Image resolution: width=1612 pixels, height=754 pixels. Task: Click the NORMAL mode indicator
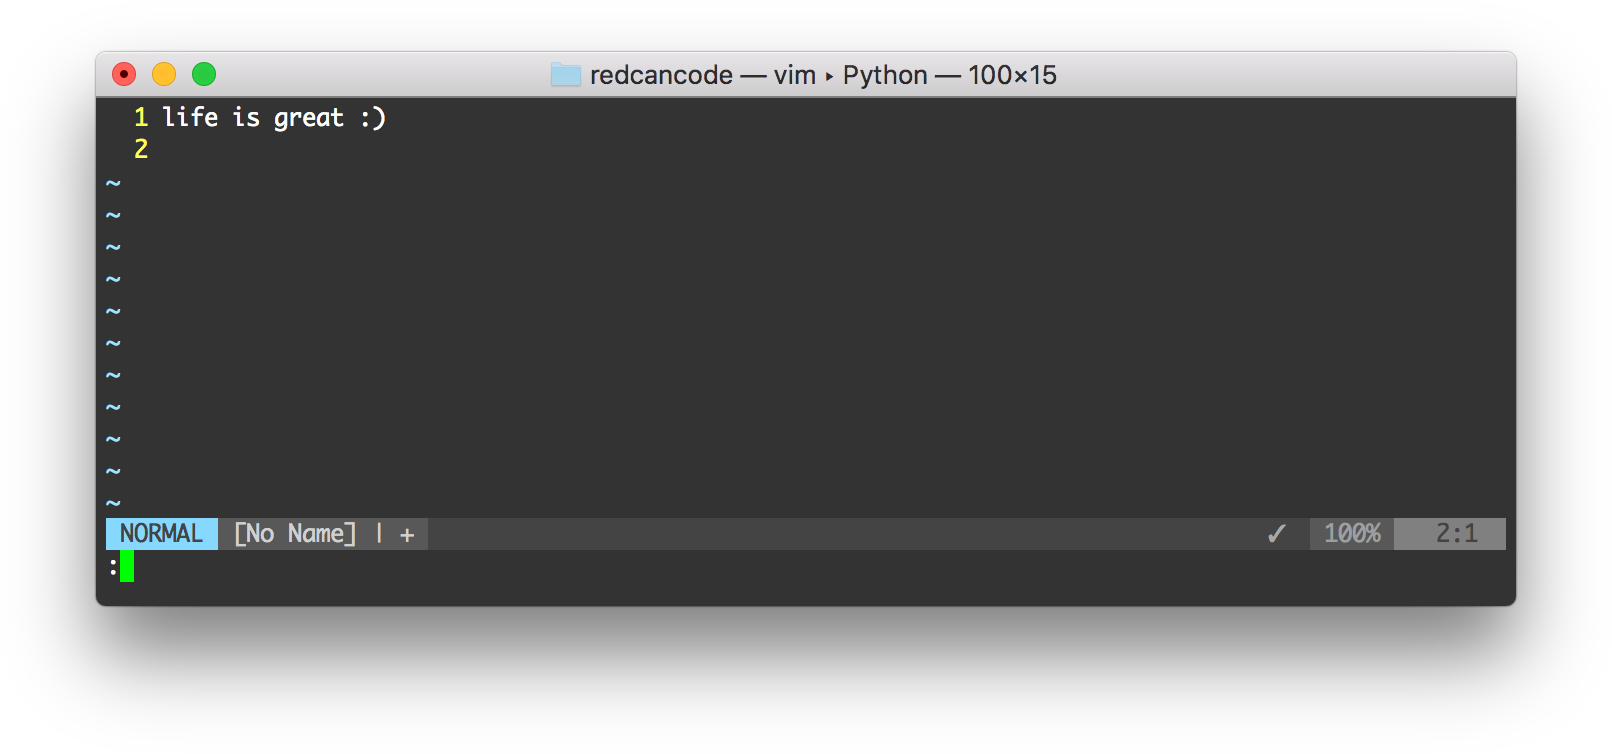162,534
